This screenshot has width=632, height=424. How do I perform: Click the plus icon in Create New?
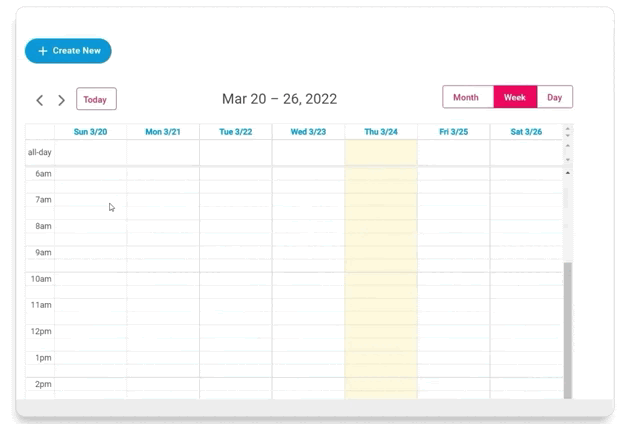43,51
